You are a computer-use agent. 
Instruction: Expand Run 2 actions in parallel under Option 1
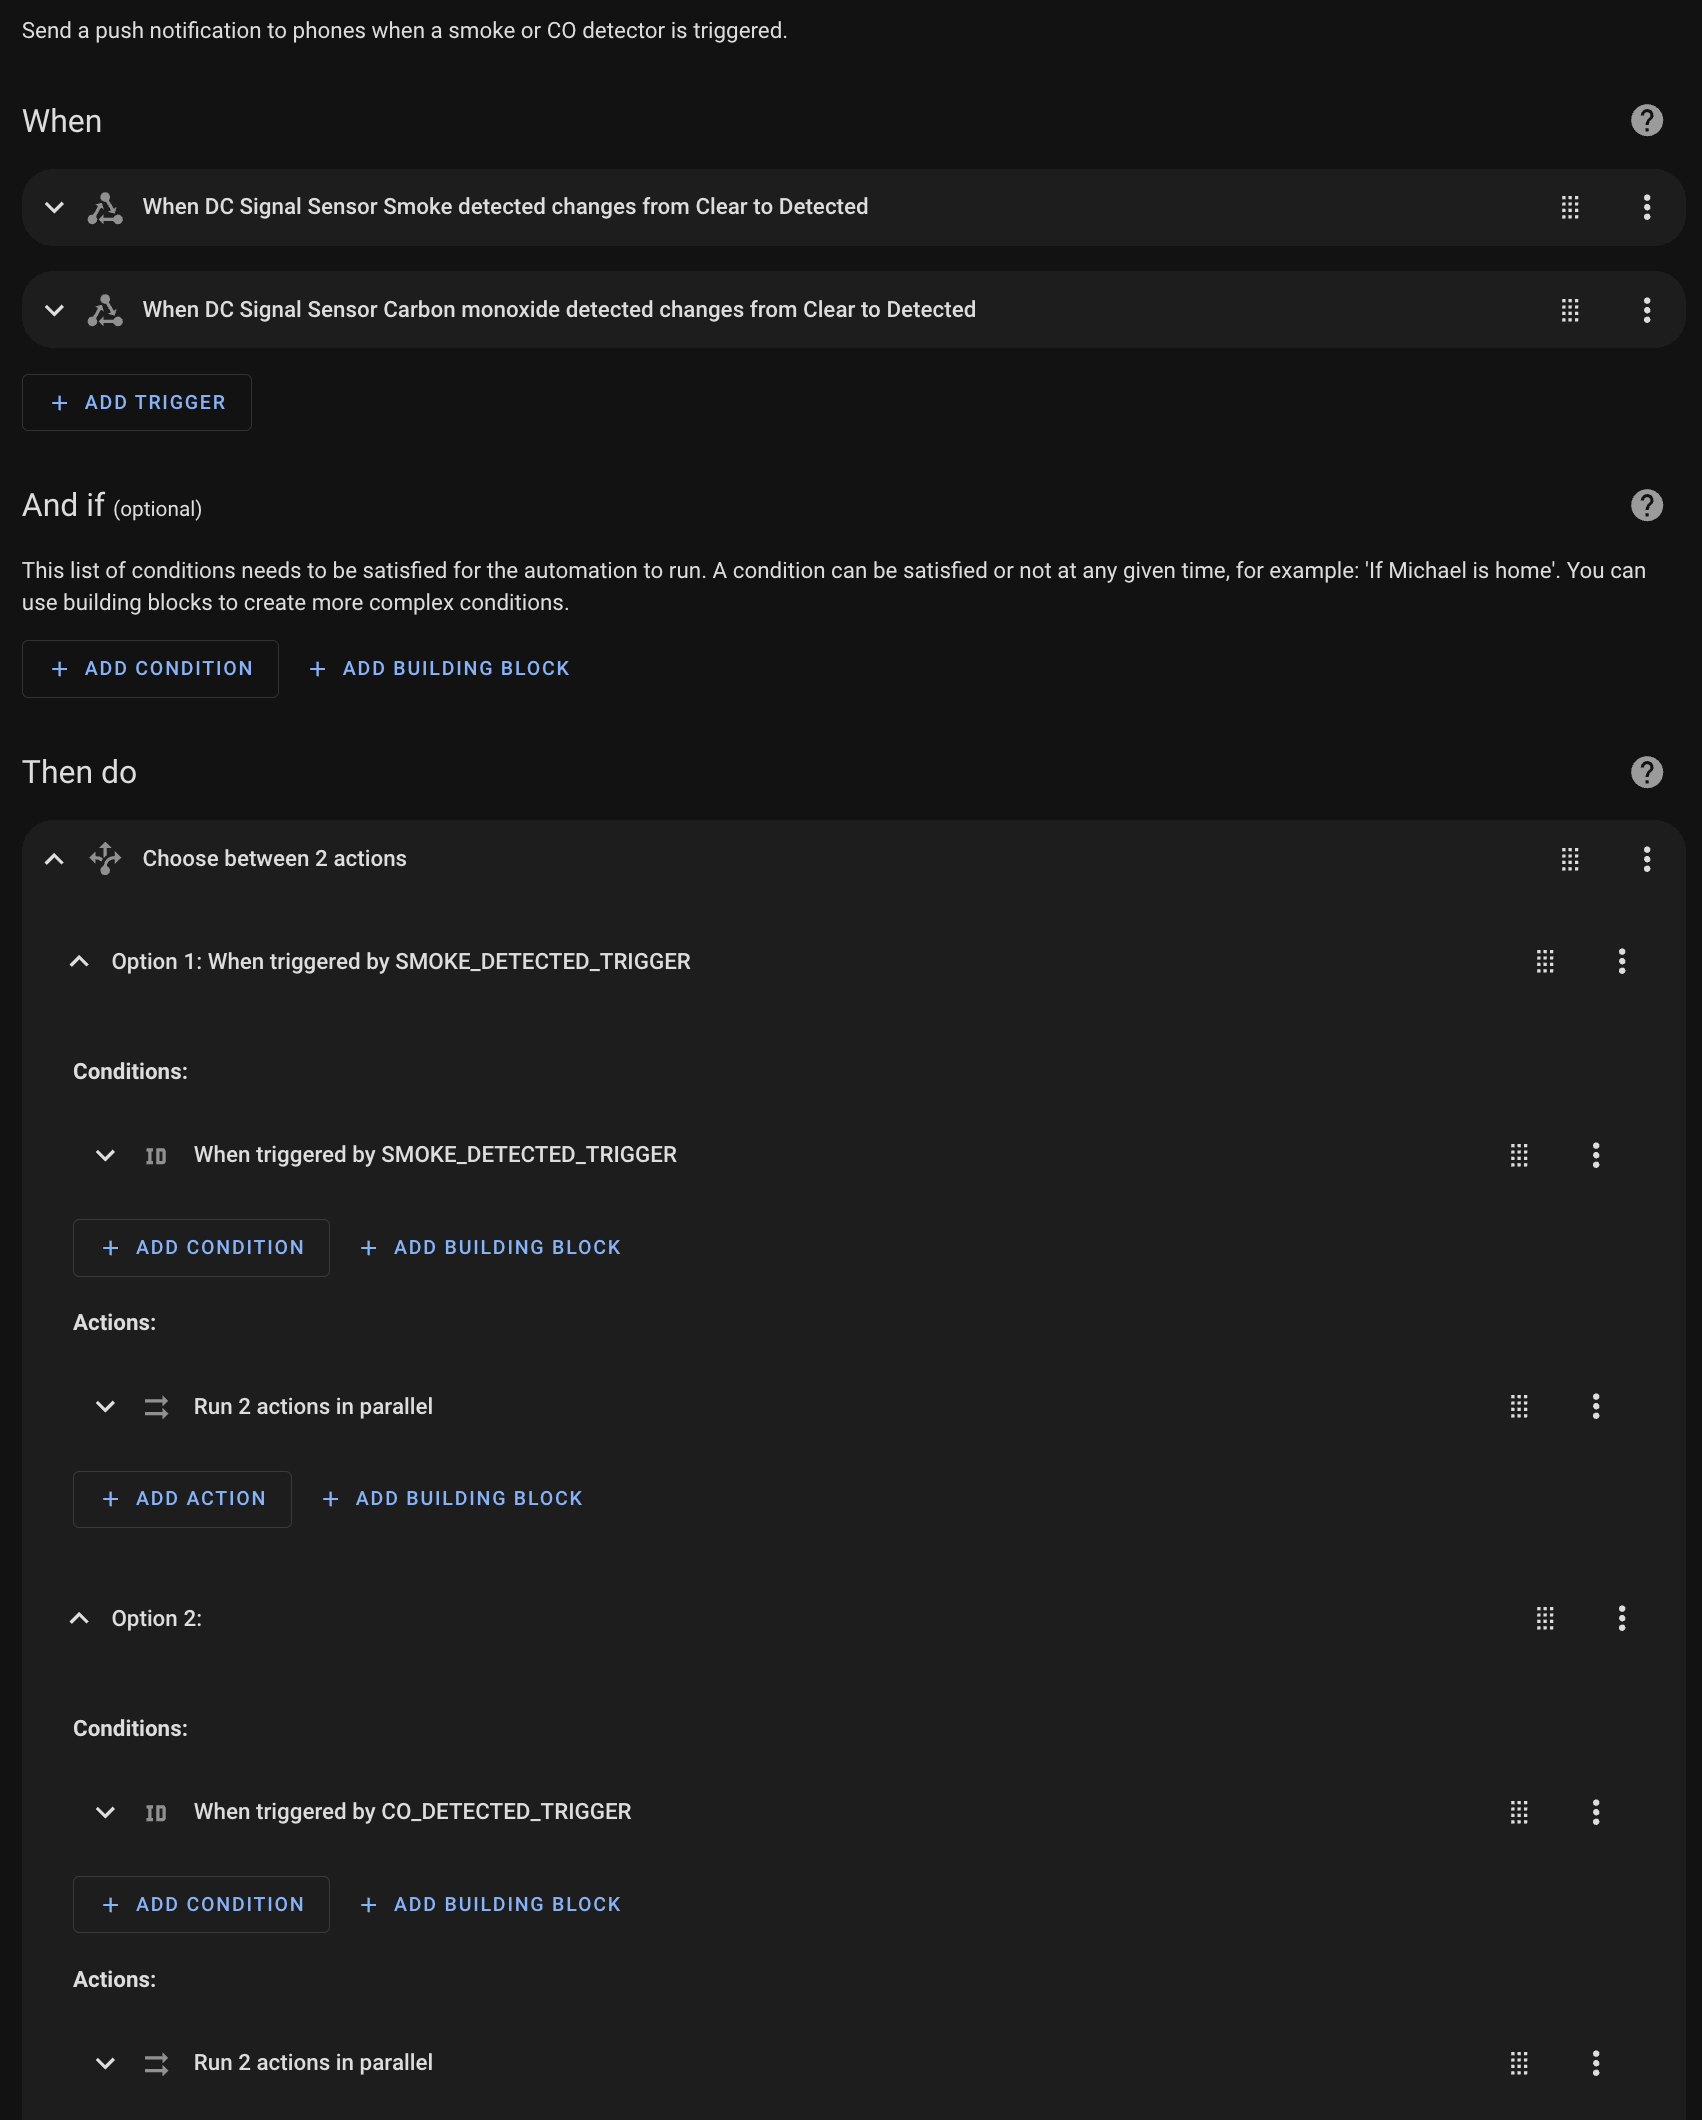(105, 1406)
